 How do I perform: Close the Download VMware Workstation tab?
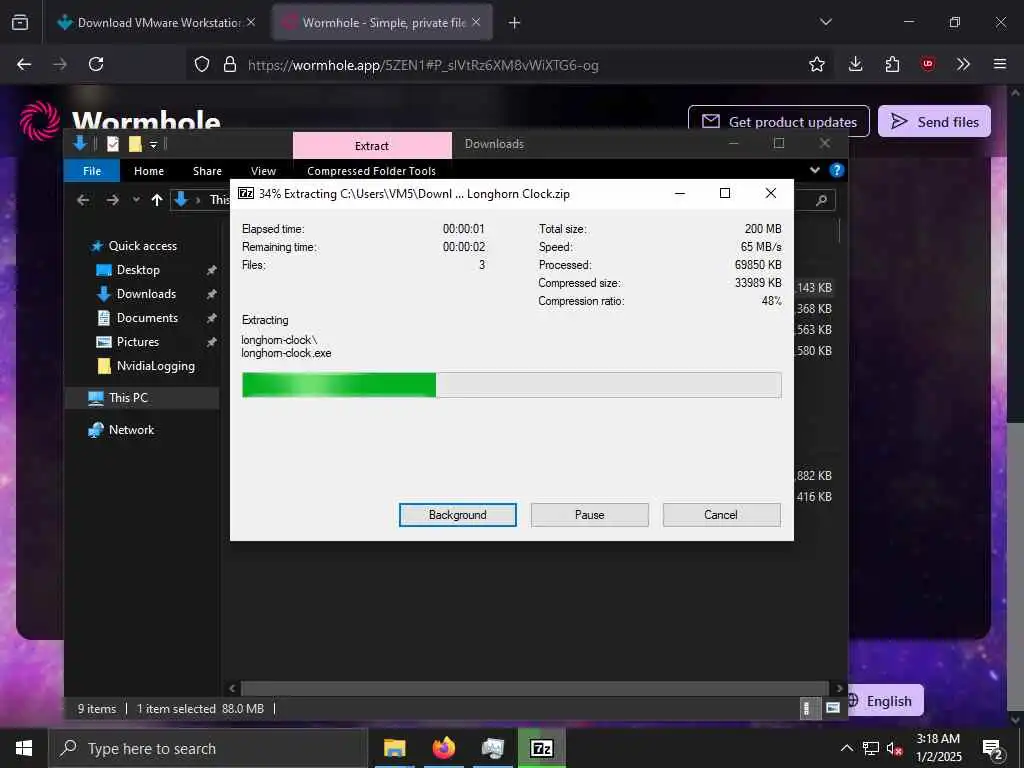click(x=251, y=22)
